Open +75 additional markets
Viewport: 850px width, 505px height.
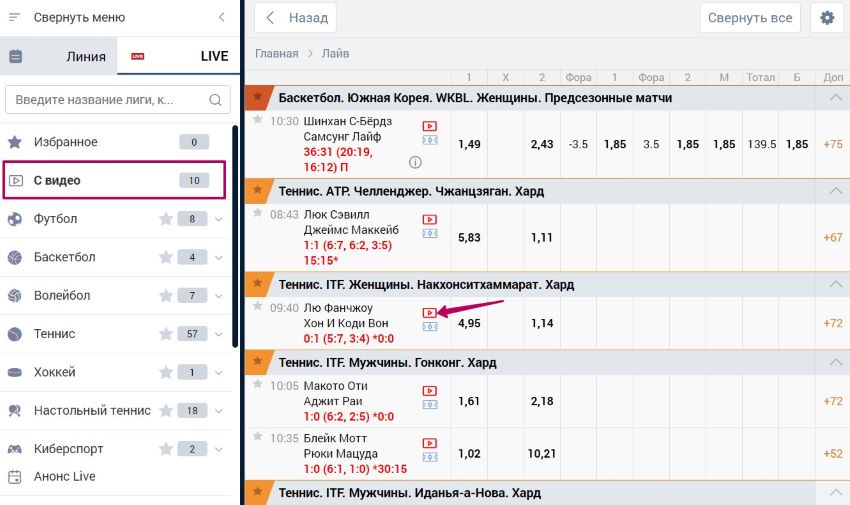pyautogui.click(x=833, y=144)
